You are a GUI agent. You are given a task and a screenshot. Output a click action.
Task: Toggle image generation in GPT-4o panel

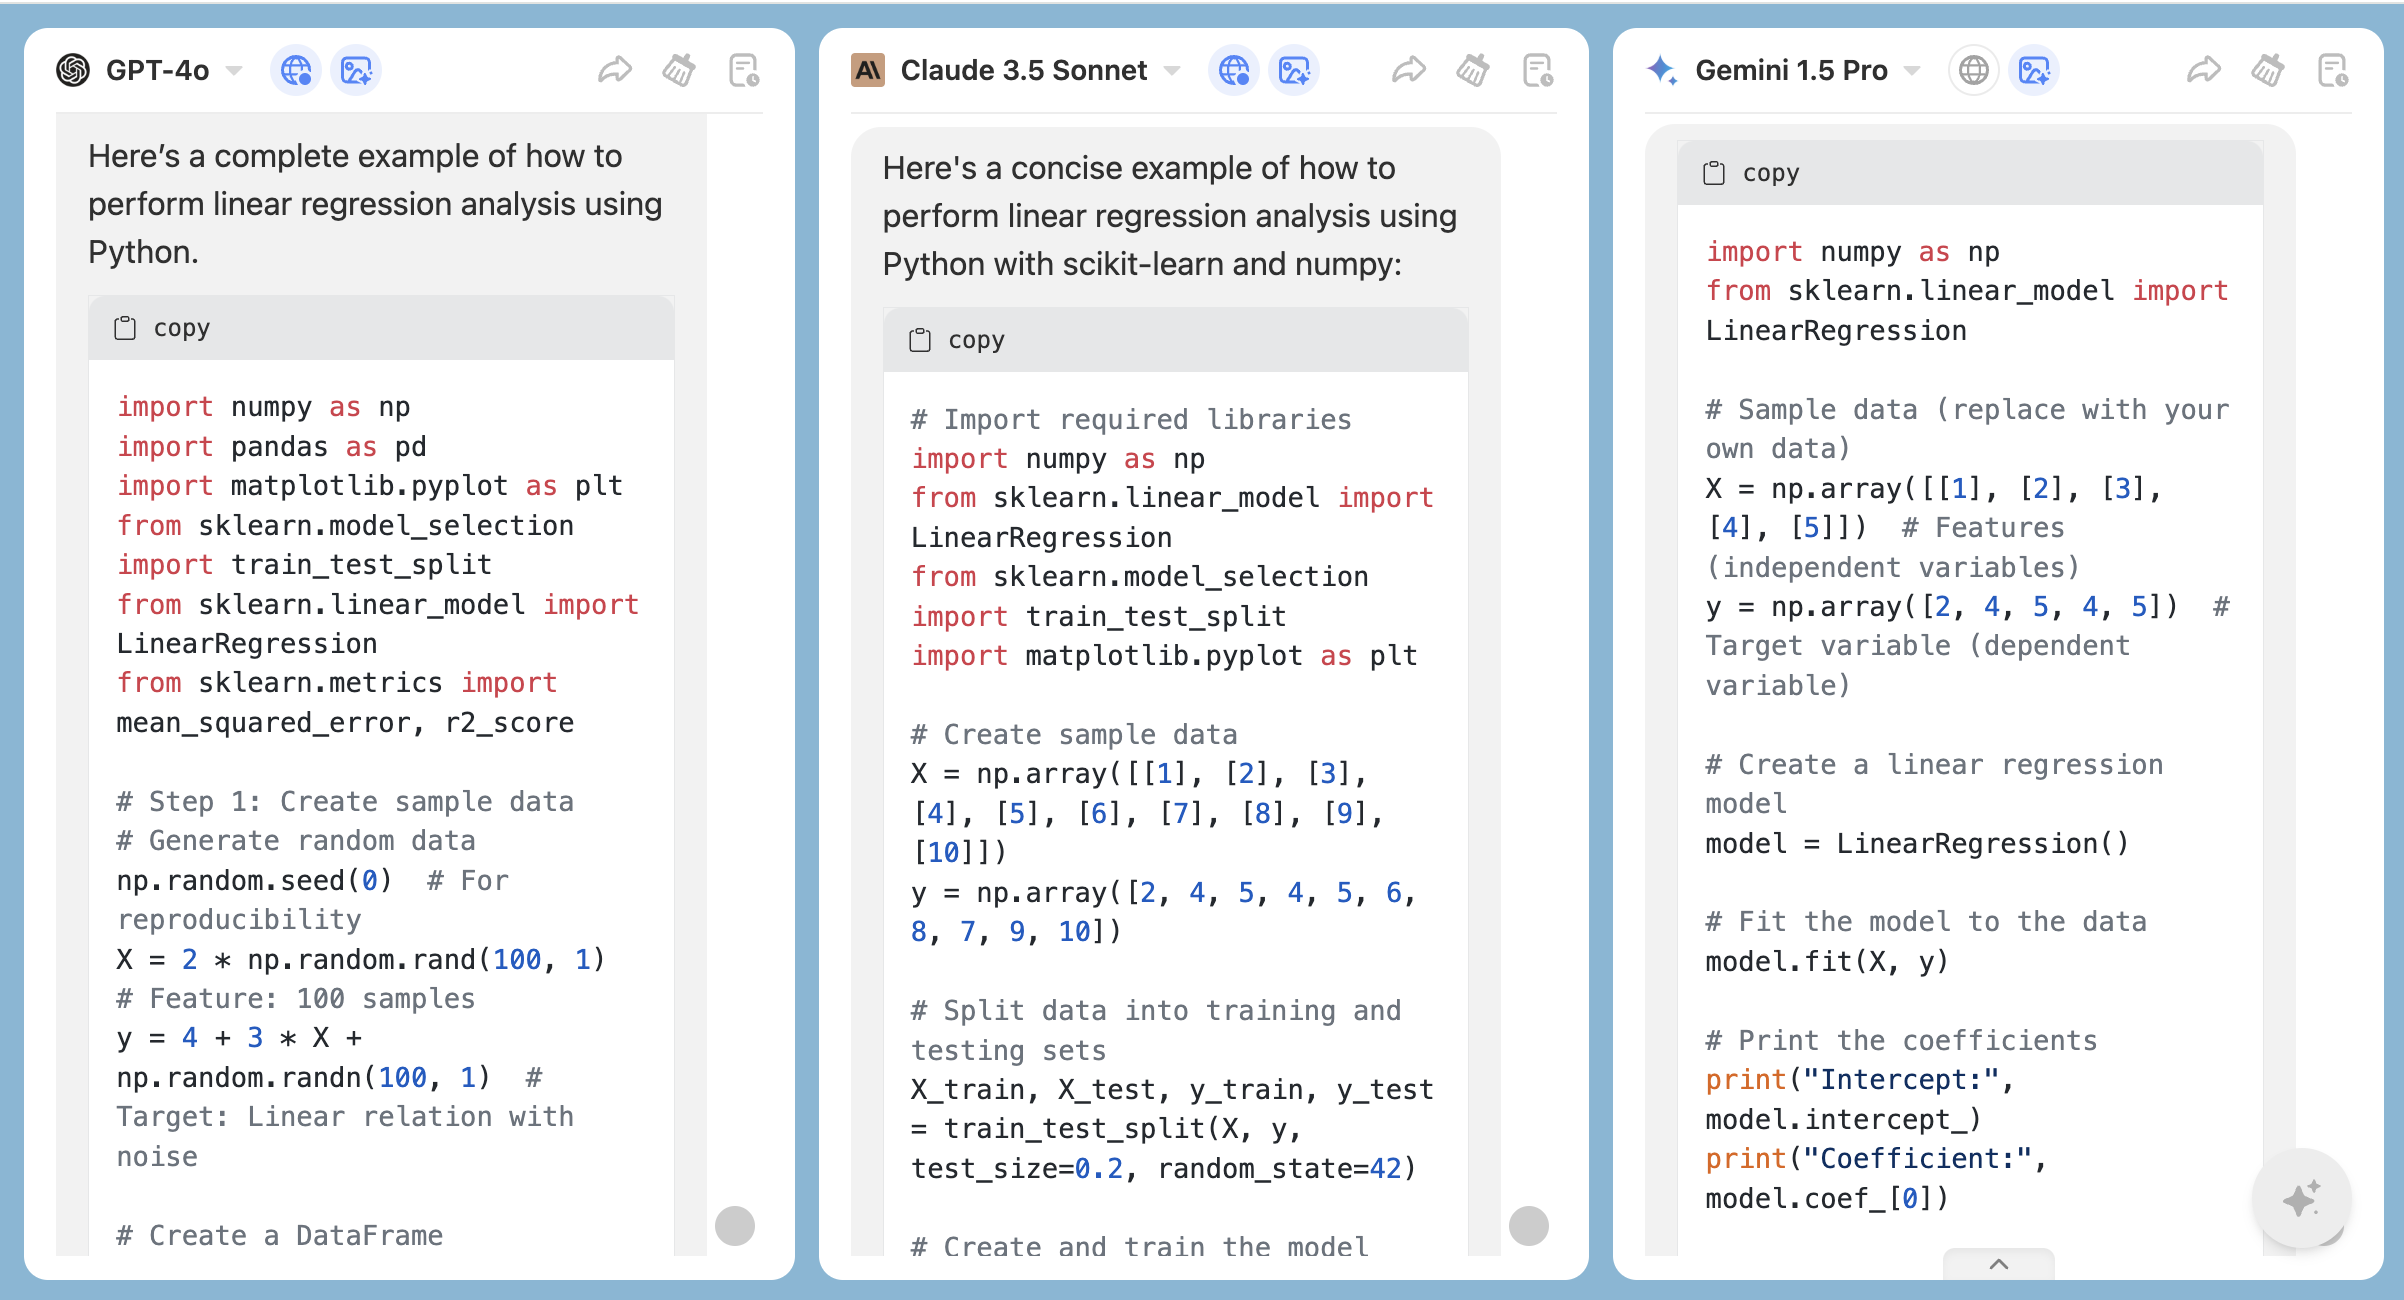[356, 70]
